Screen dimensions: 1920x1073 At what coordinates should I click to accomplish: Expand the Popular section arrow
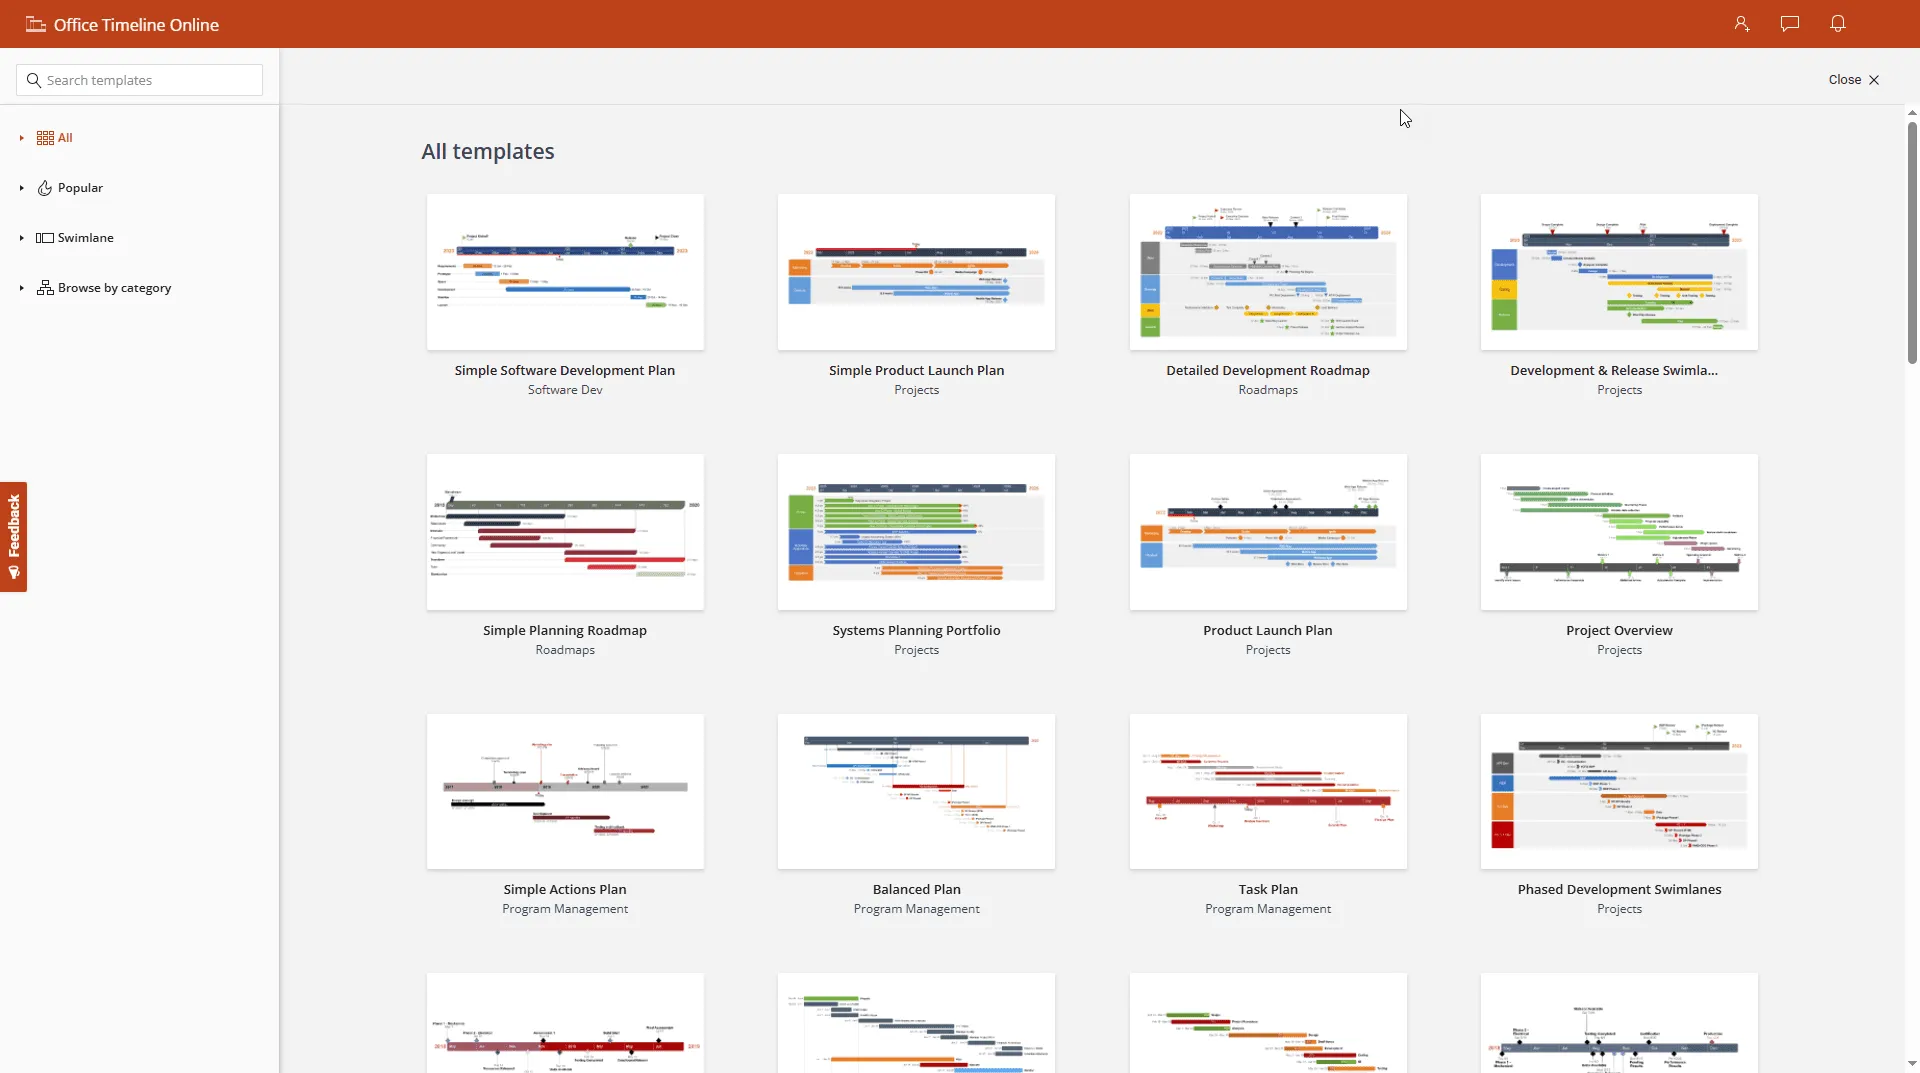[21, 188]
